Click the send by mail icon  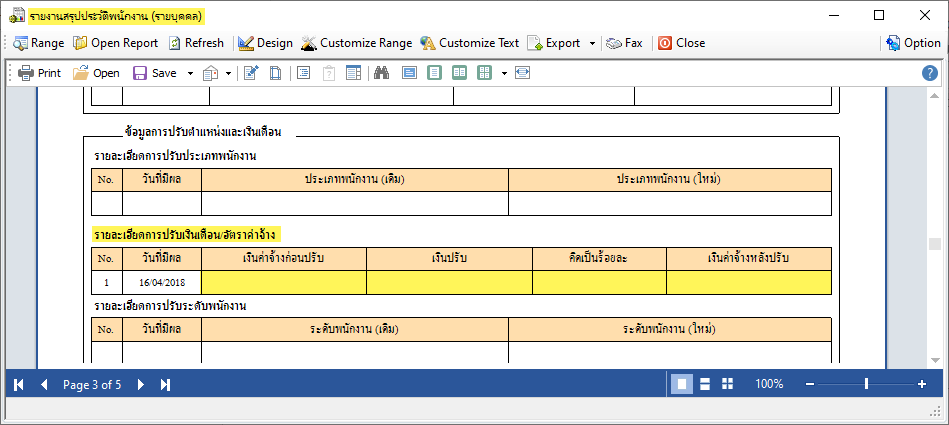tap(211, 73)
